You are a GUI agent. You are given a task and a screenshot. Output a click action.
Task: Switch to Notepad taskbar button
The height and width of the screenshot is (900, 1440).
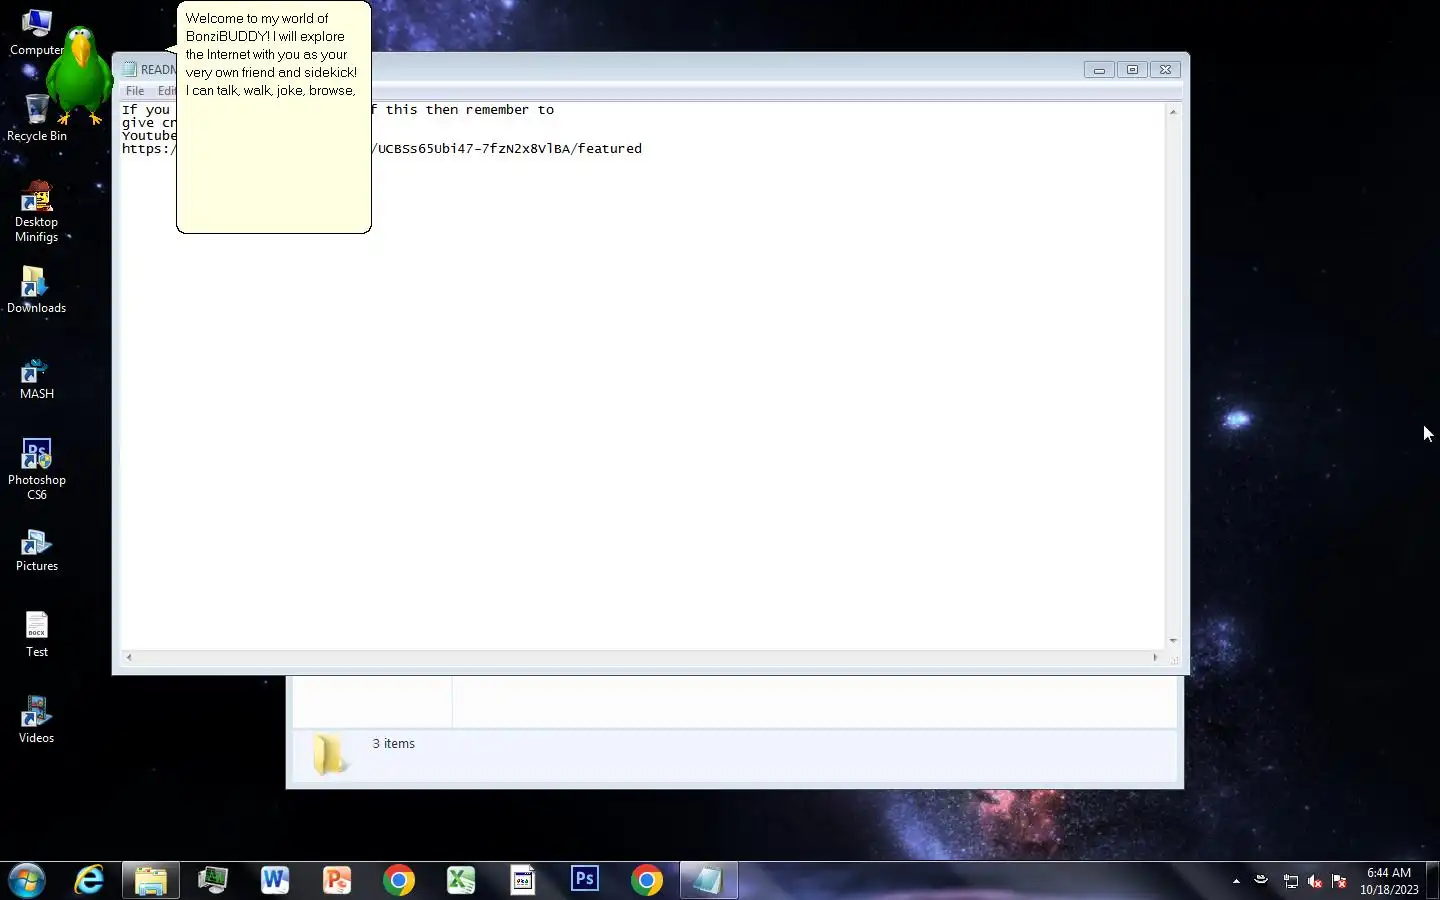(709, 881)
